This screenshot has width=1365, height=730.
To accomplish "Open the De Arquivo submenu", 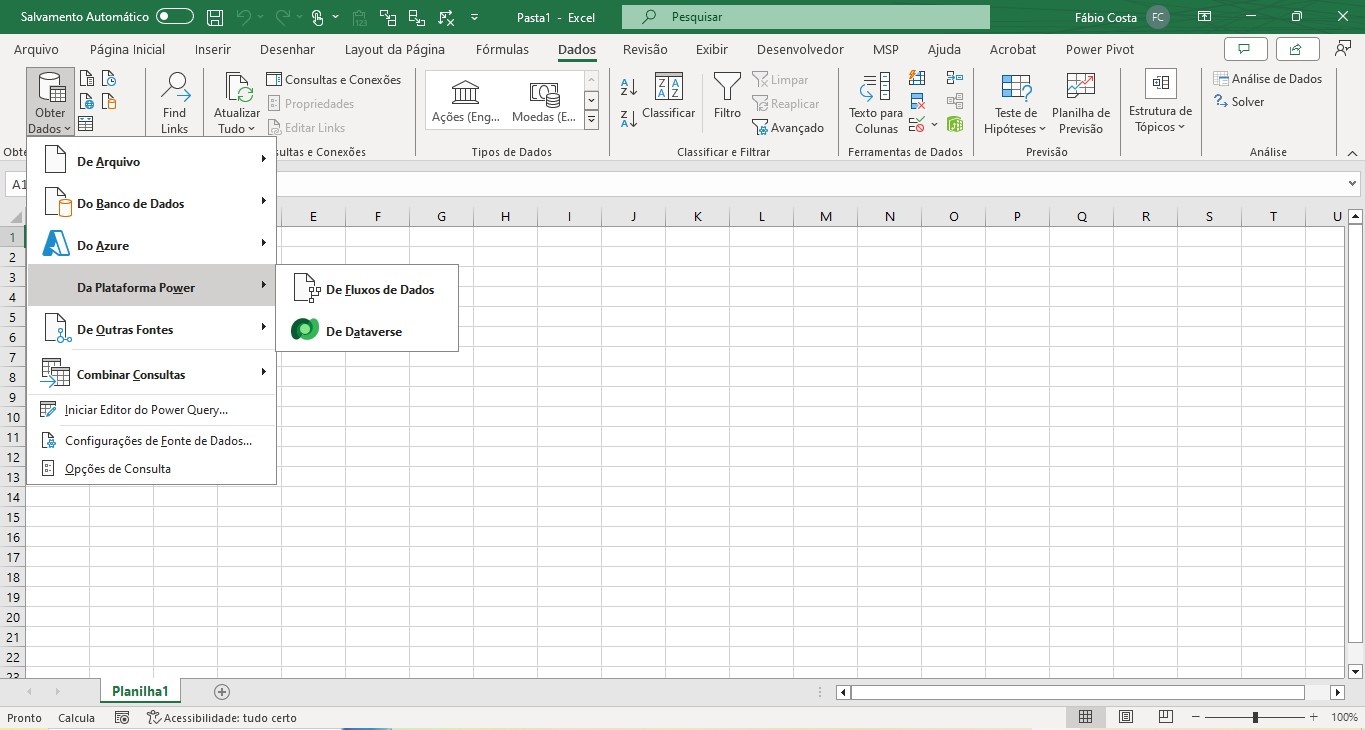I will coord(151,161).
